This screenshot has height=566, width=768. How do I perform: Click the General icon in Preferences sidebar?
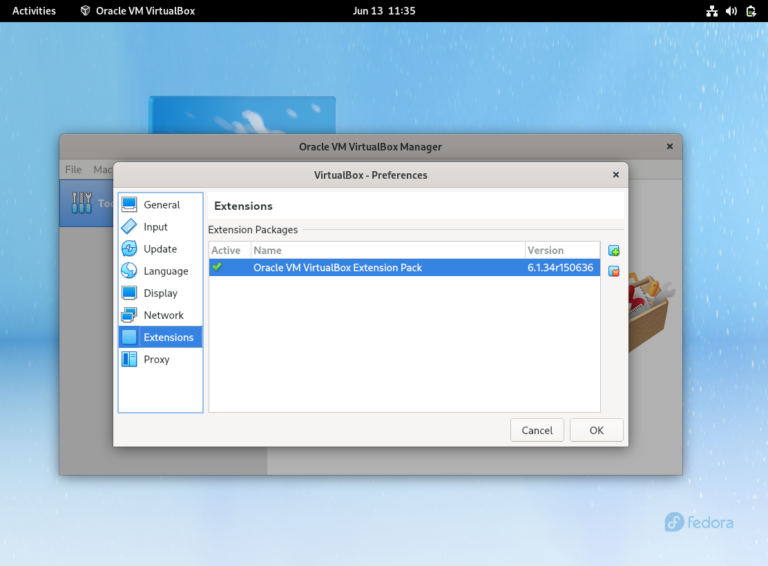pos(129,205)
